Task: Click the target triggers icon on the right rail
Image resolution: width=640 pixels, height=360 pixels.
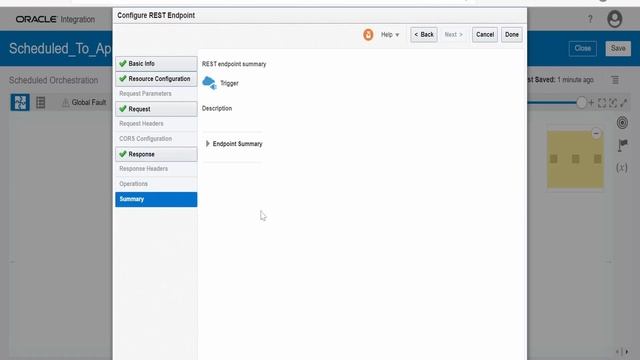Action: point(622,122)
